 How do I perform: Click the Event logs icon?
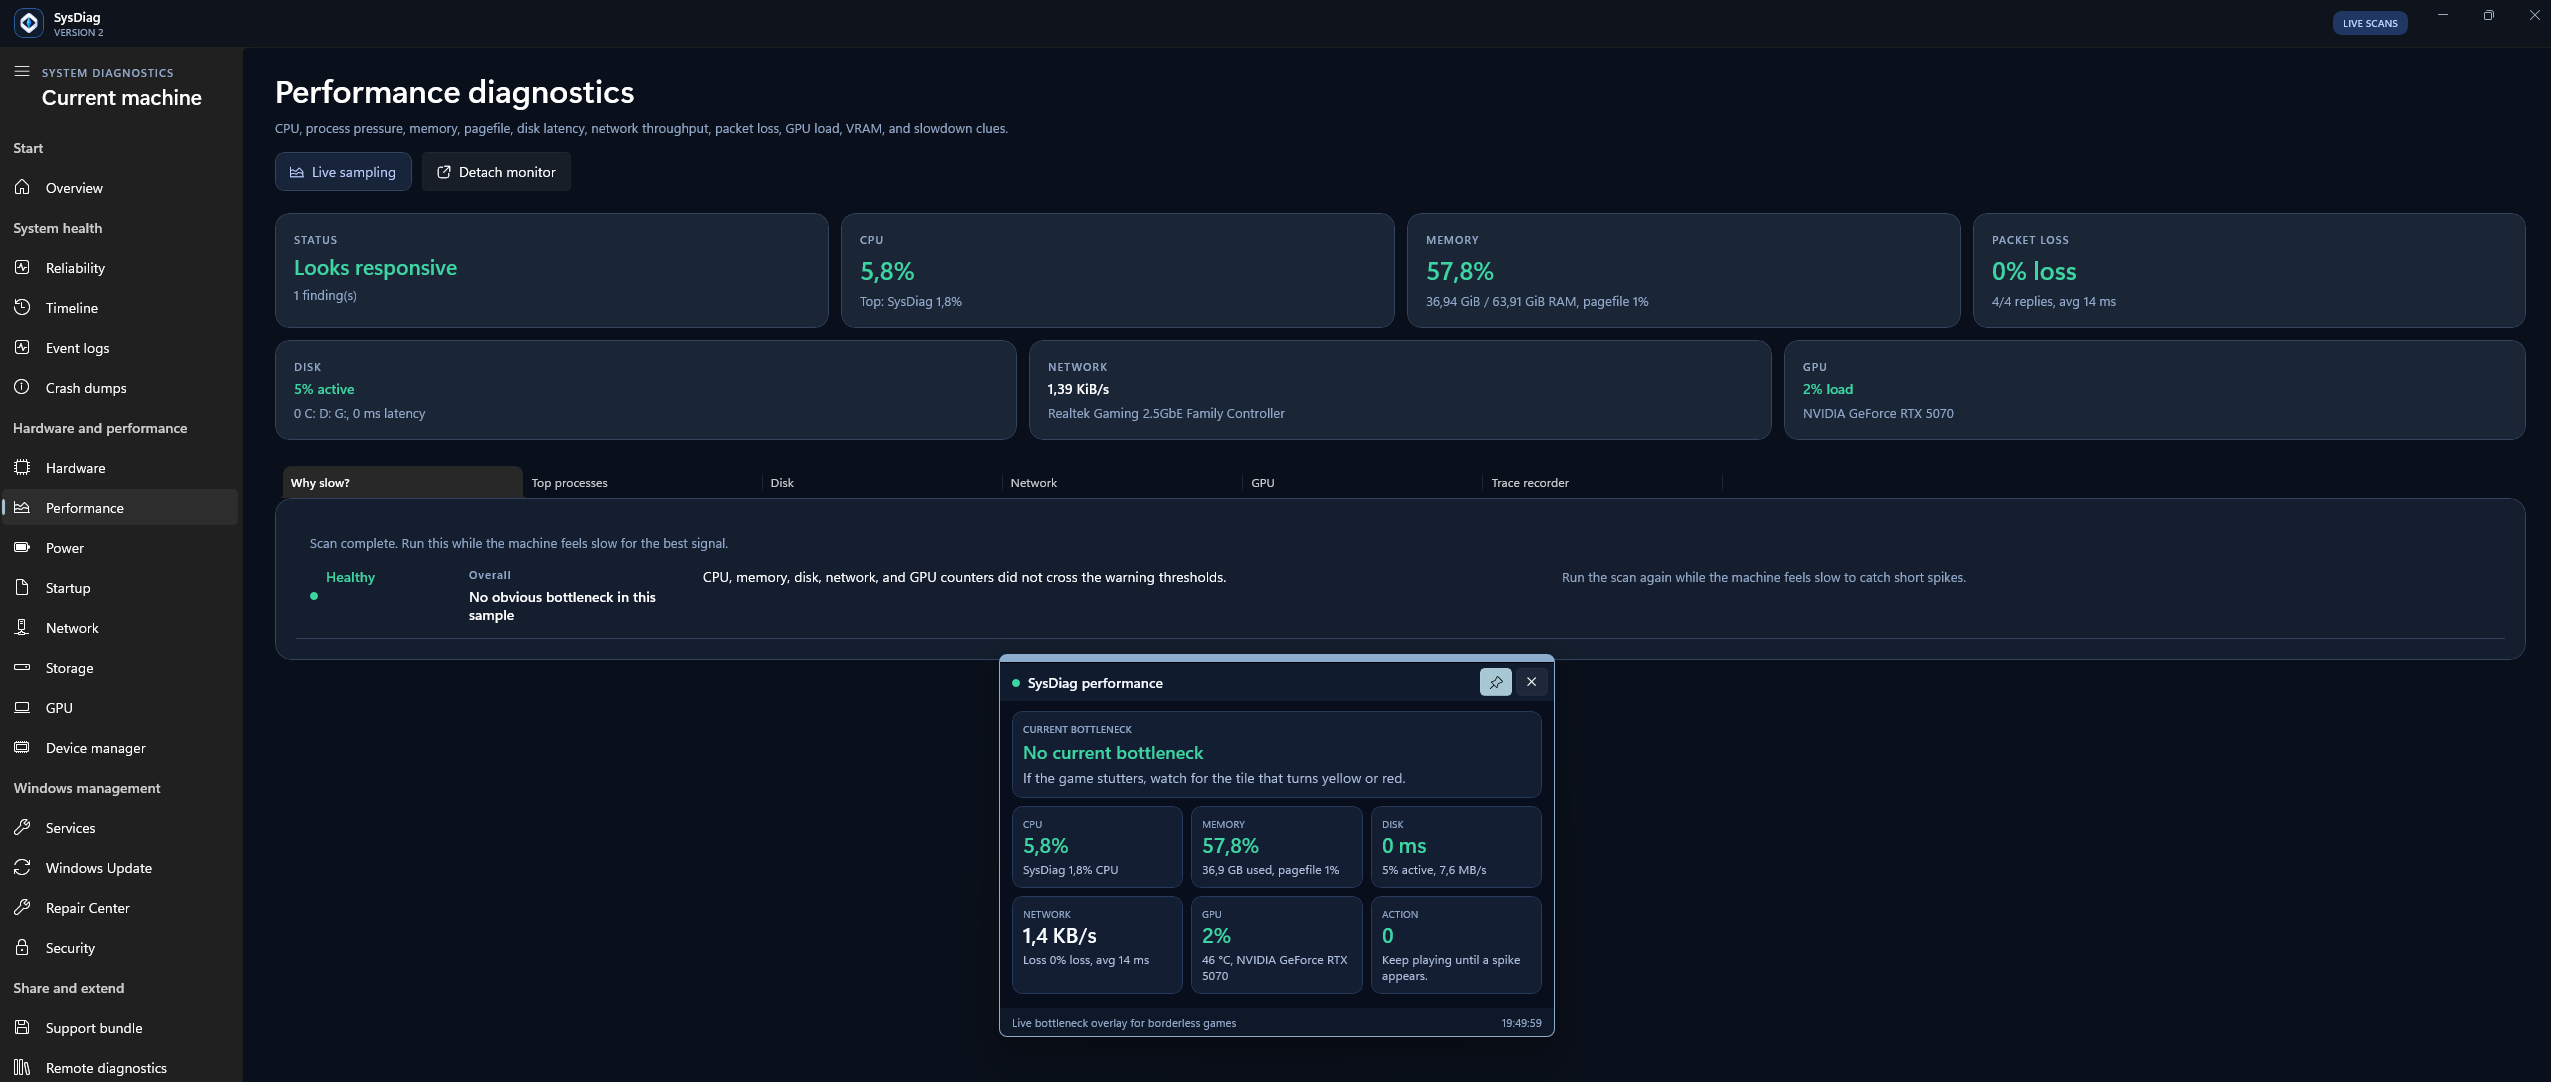[x=22, y=347]
